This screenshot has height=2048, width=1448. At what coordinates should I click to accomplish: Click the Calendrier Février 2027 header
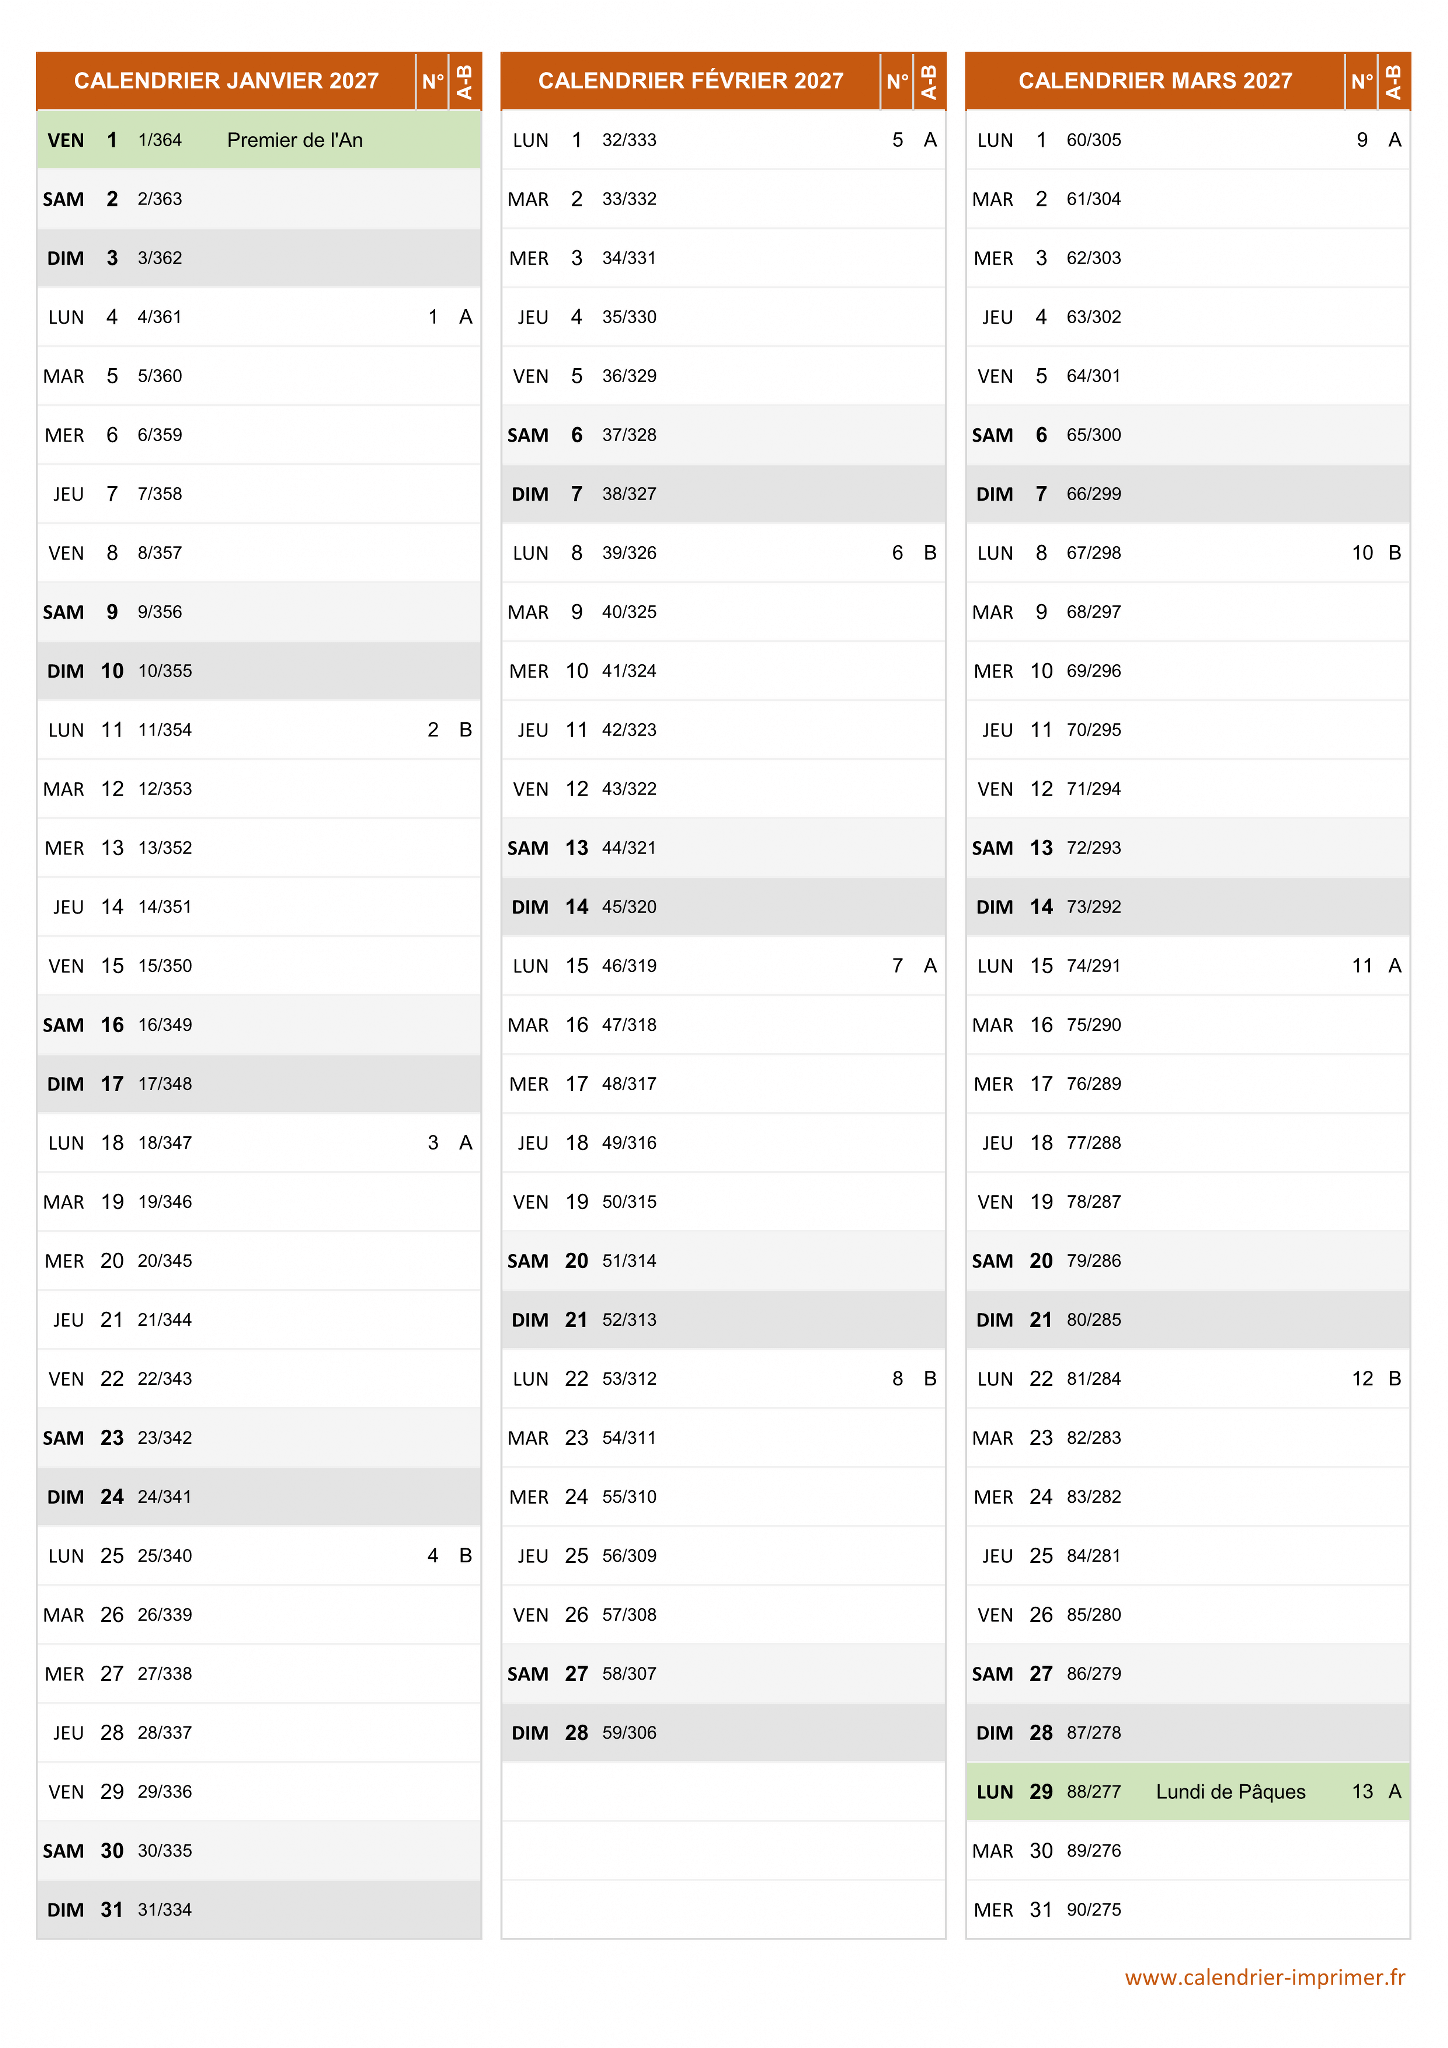(x=690, y=81)
